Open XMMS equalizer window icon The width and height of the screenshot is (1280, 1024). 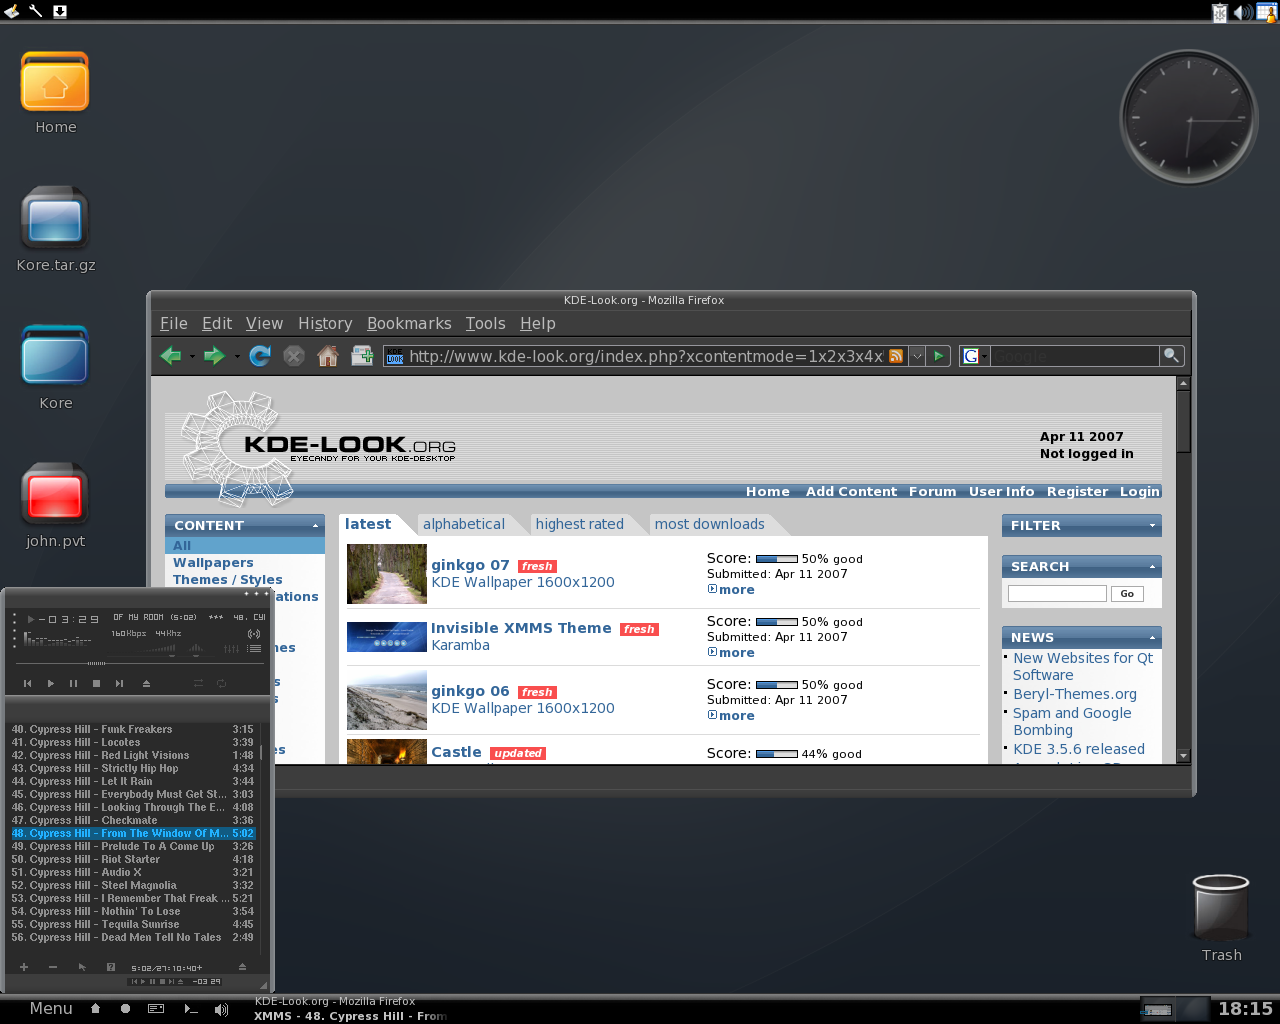coord(232,649)
